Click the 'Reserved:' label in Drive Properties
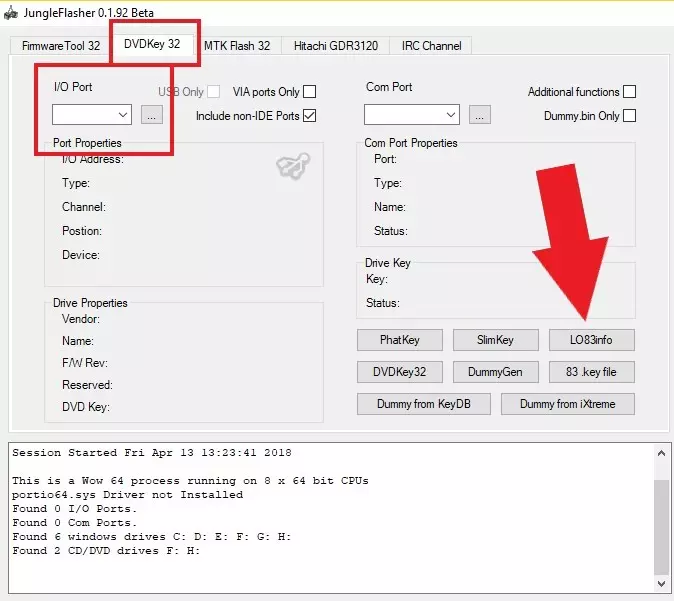 (x=87, y=385)
